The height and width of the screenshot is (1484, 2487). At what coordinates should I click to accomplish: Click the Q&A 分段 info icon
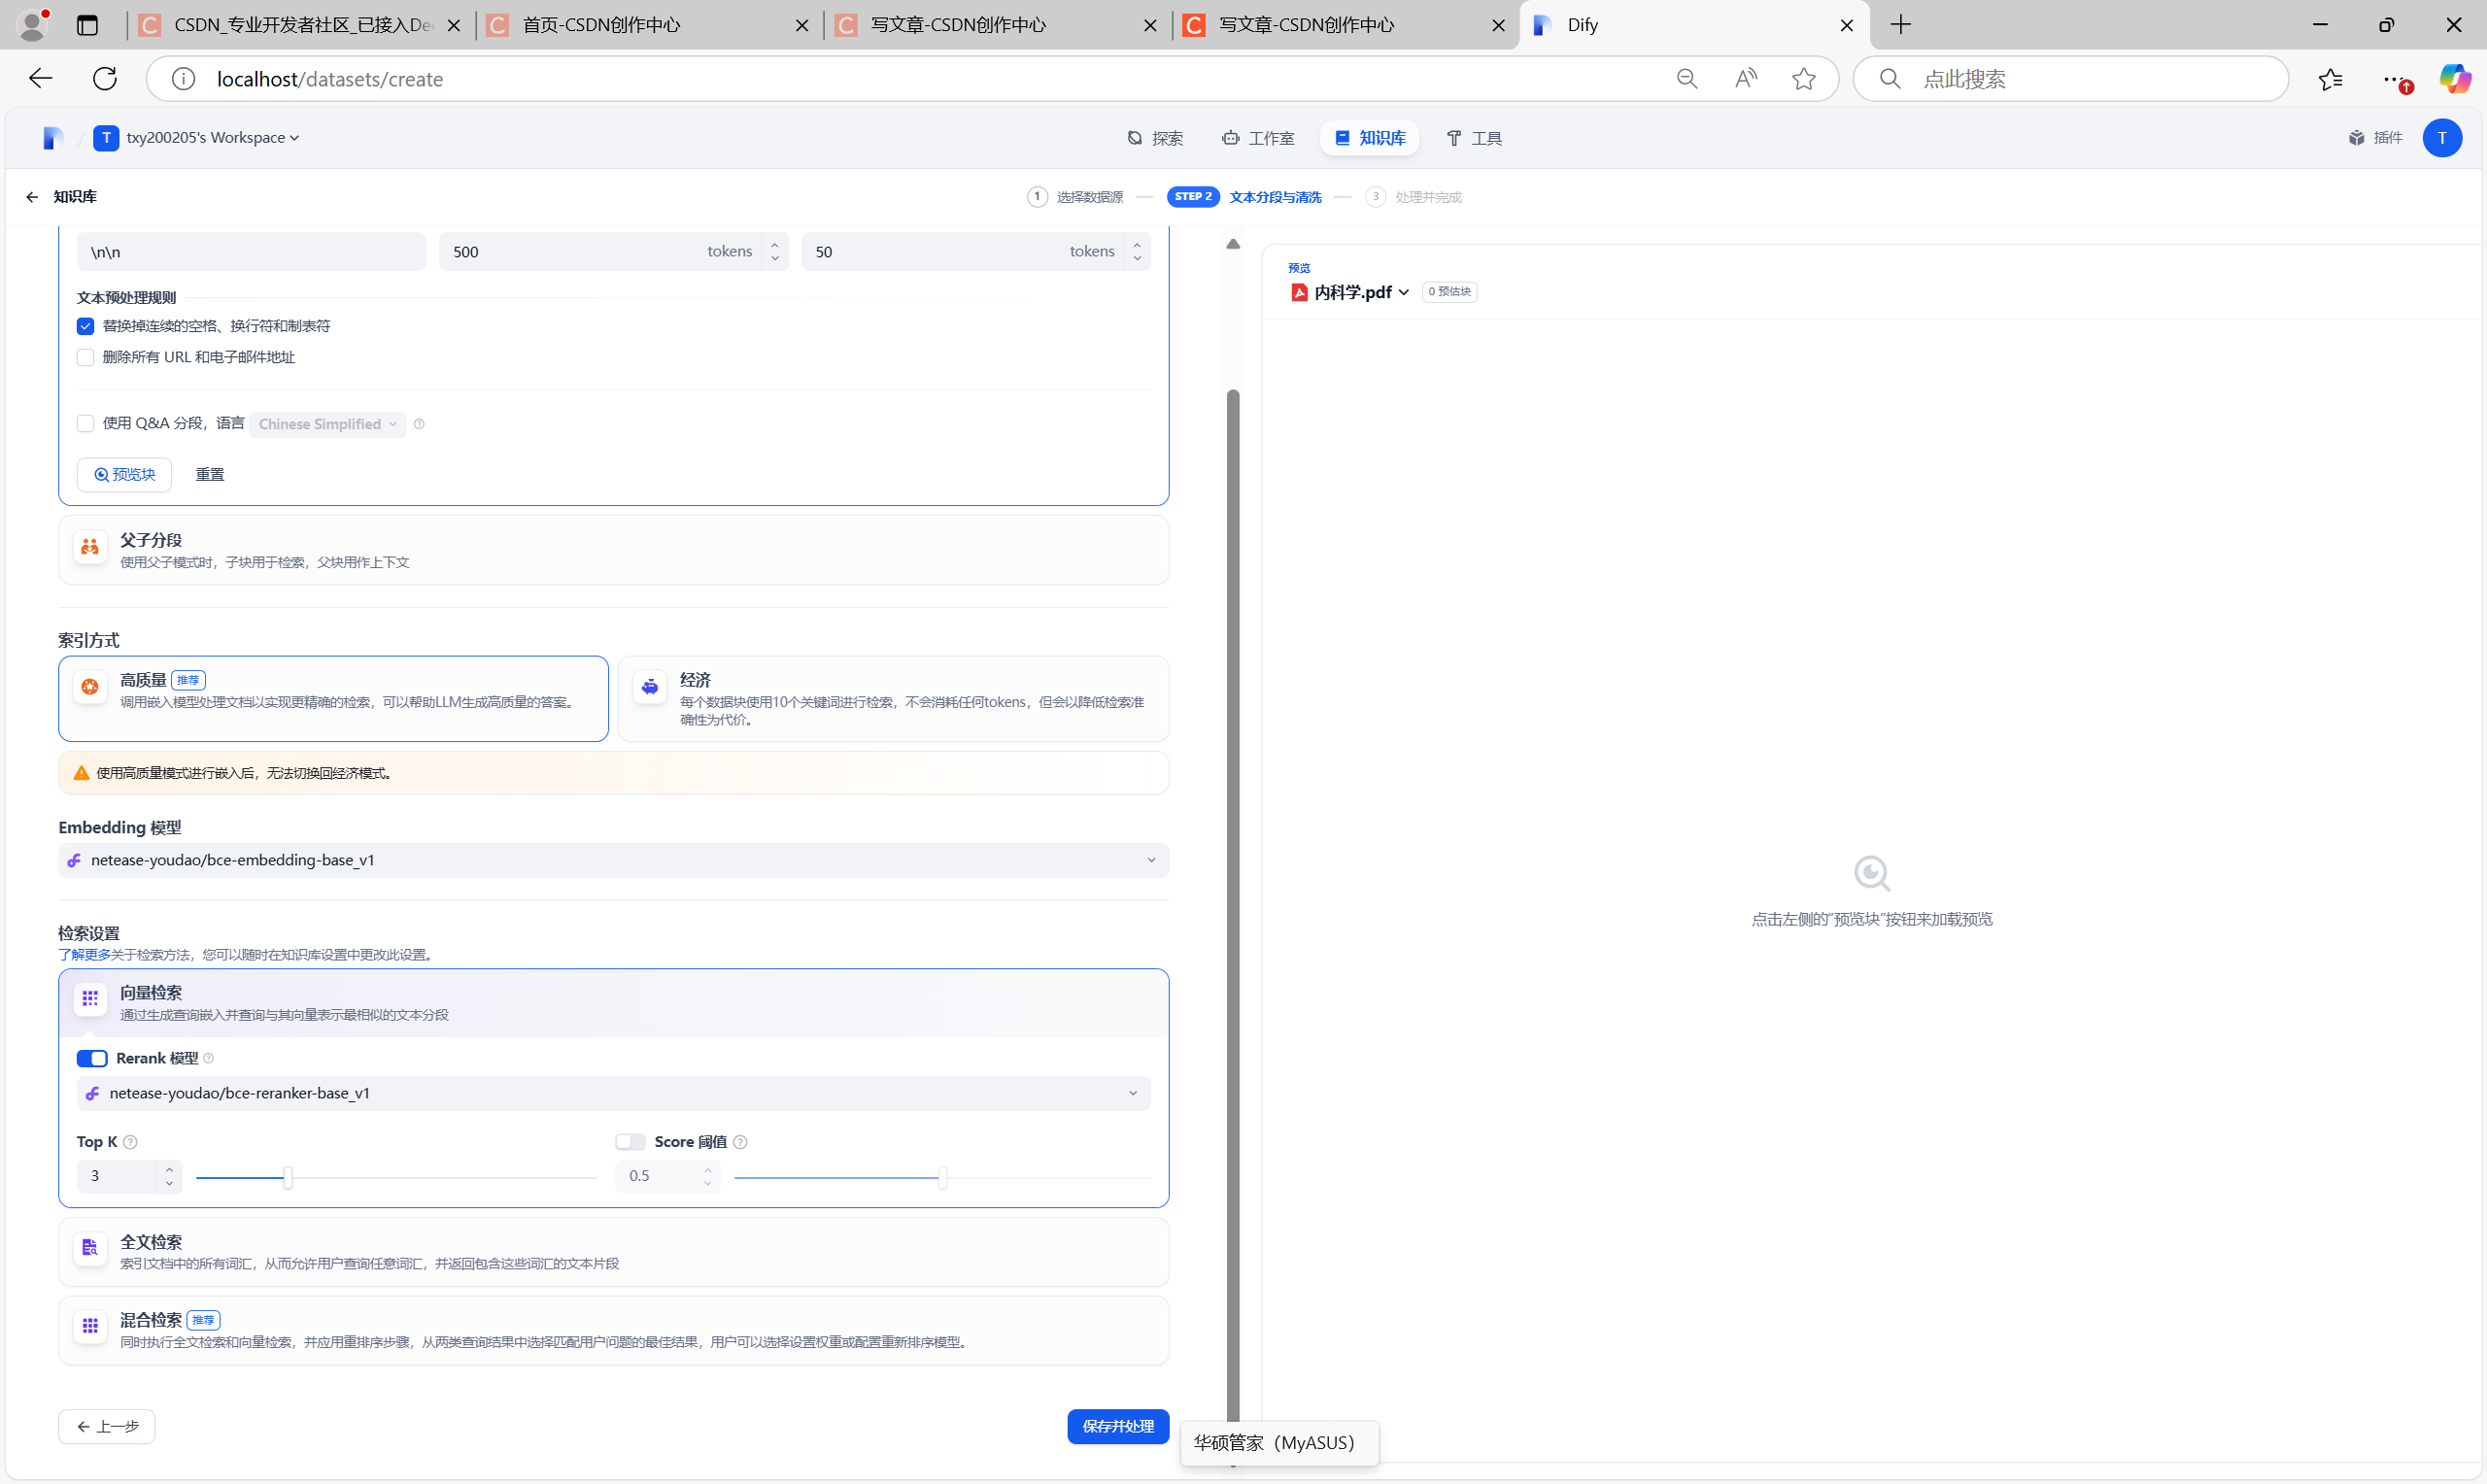419,424
